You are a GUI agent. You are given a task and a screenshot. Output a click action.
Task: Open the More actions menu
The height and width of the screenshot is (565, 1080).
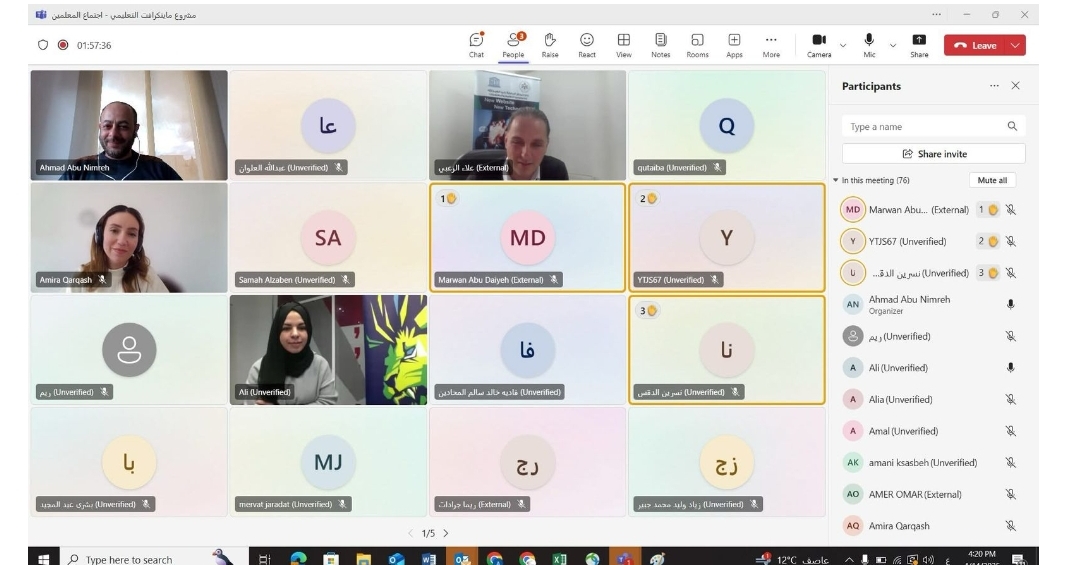coord(771,45)
